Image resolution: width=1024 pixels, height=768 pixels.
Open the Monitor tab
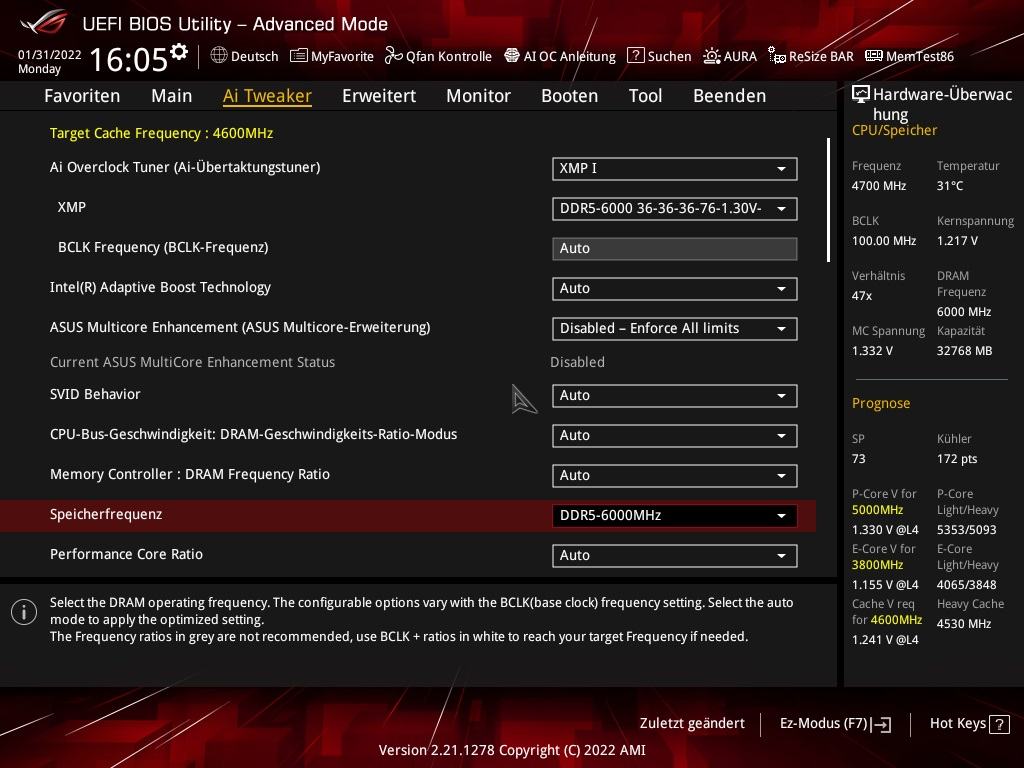(x=479, y=96)
